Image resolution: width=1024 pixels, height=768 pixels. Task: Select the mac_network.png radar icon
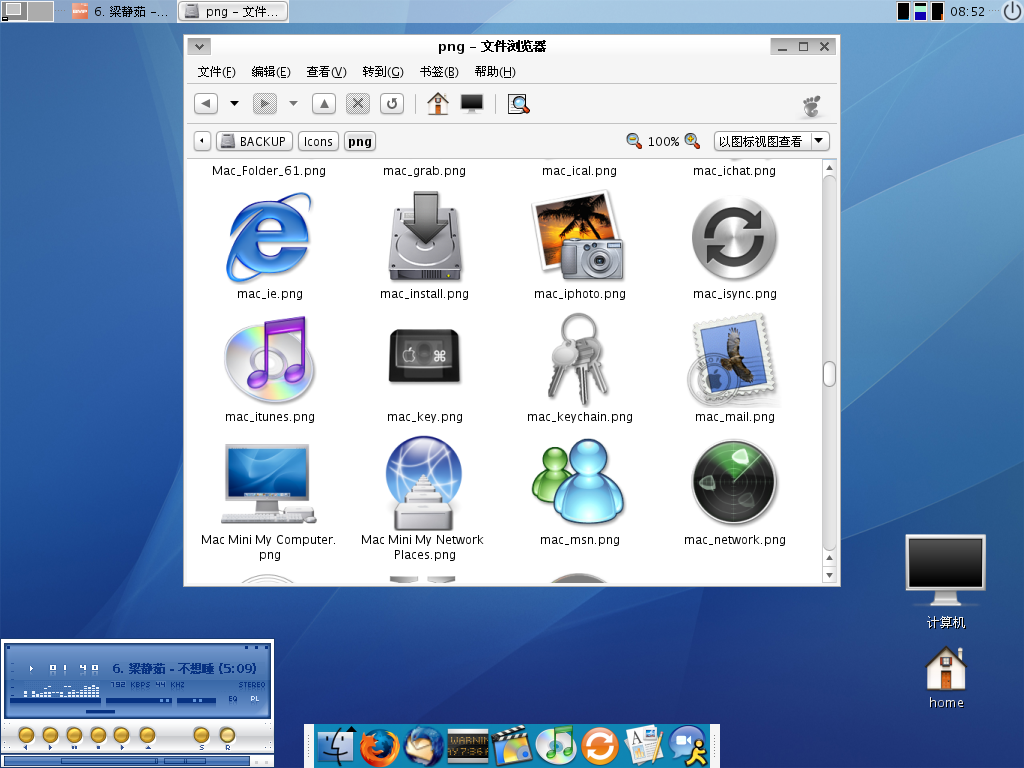[734, 483]
